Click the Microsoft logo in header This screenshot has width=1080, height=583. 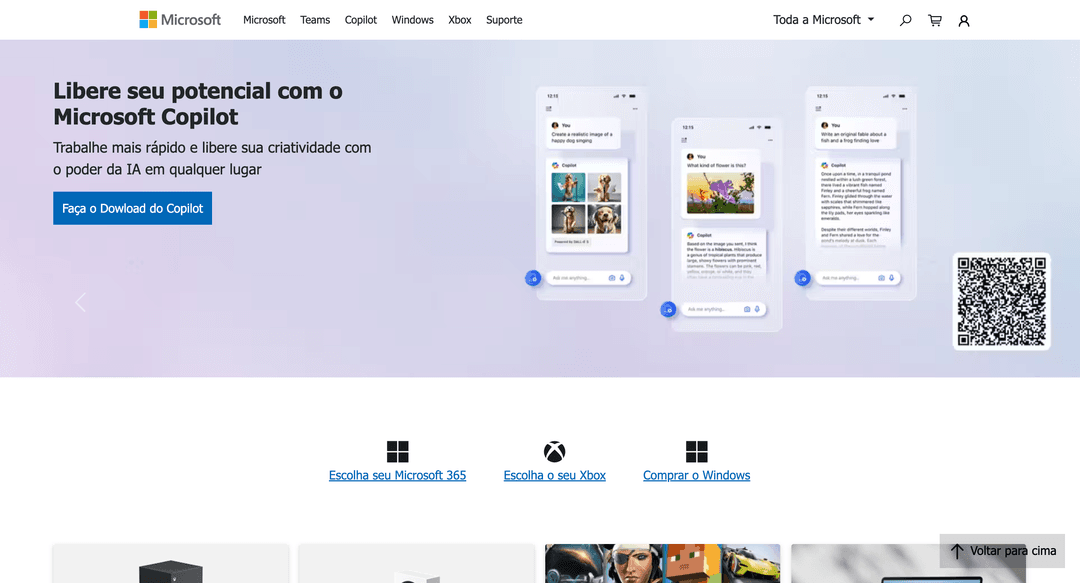[x=180, y=20]
